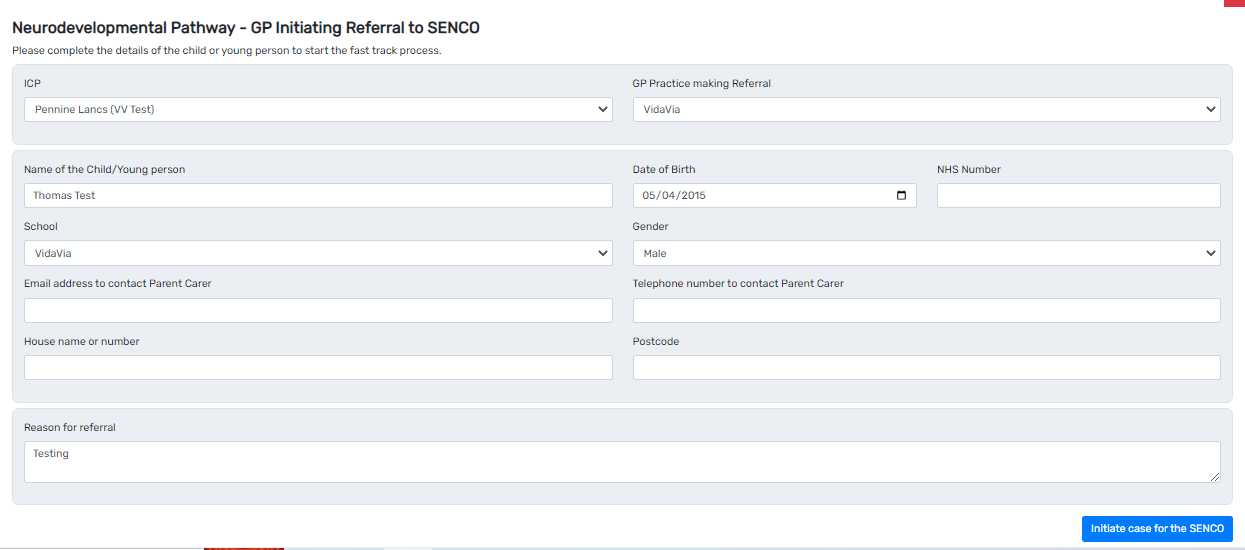
Task: Click the 'ICP' label
Action: [32, 83]
